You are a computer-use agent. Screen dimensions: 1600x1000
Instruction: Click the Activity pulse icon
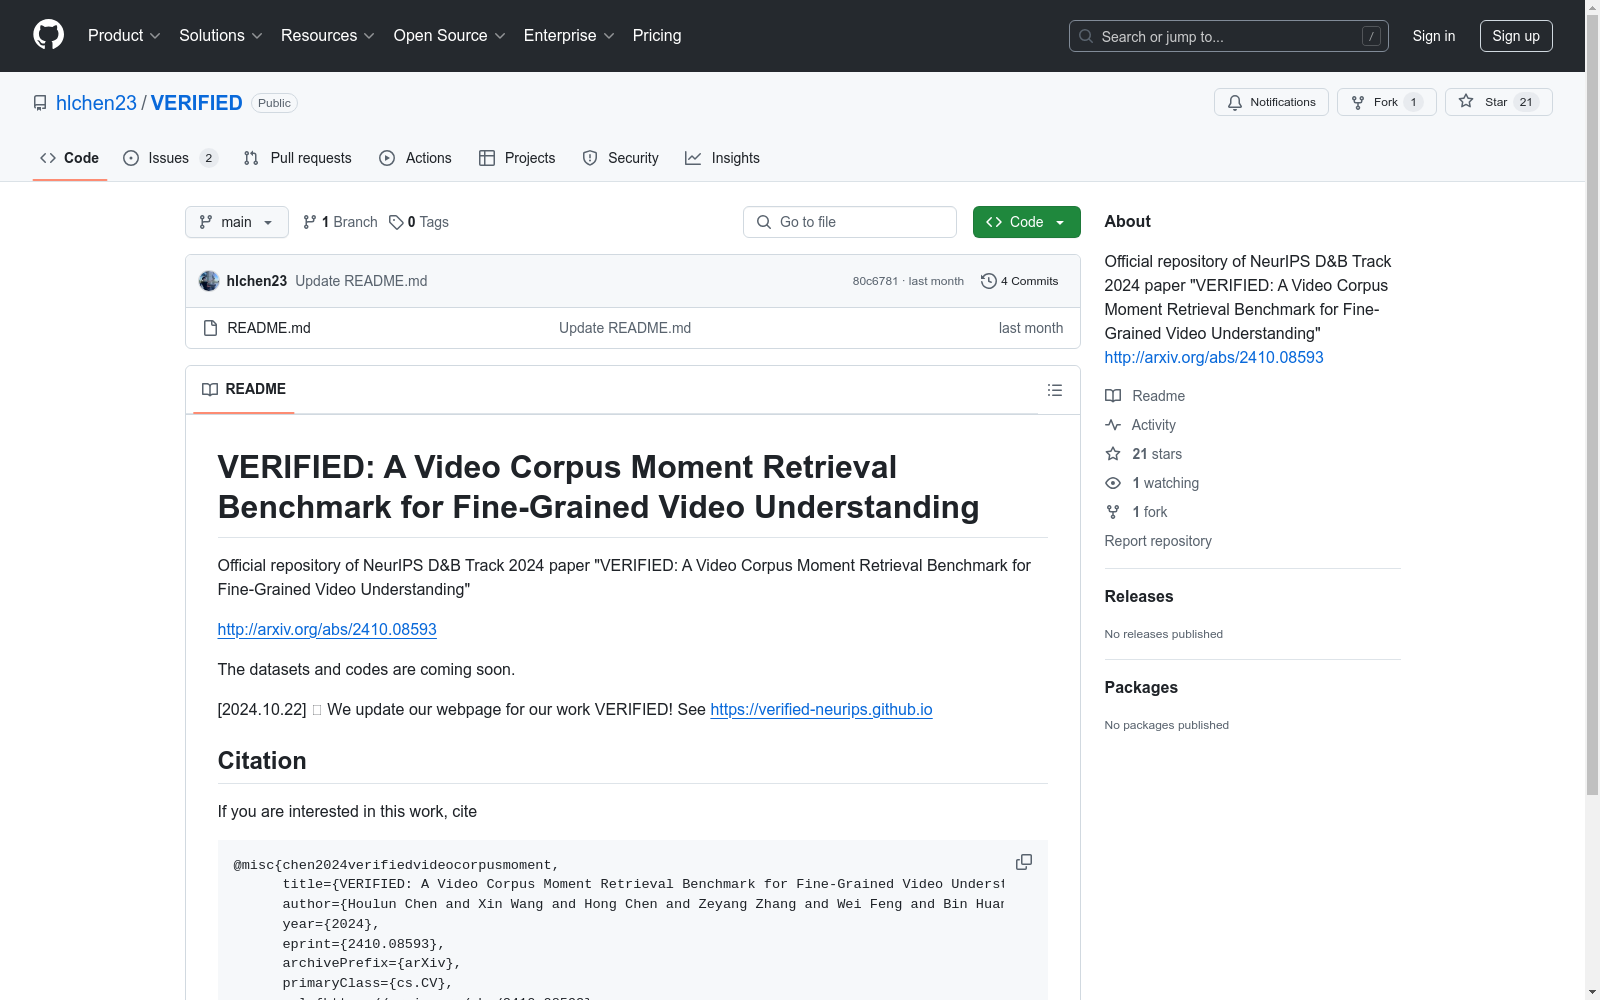pyautogui.click(x=1113, y=425)
